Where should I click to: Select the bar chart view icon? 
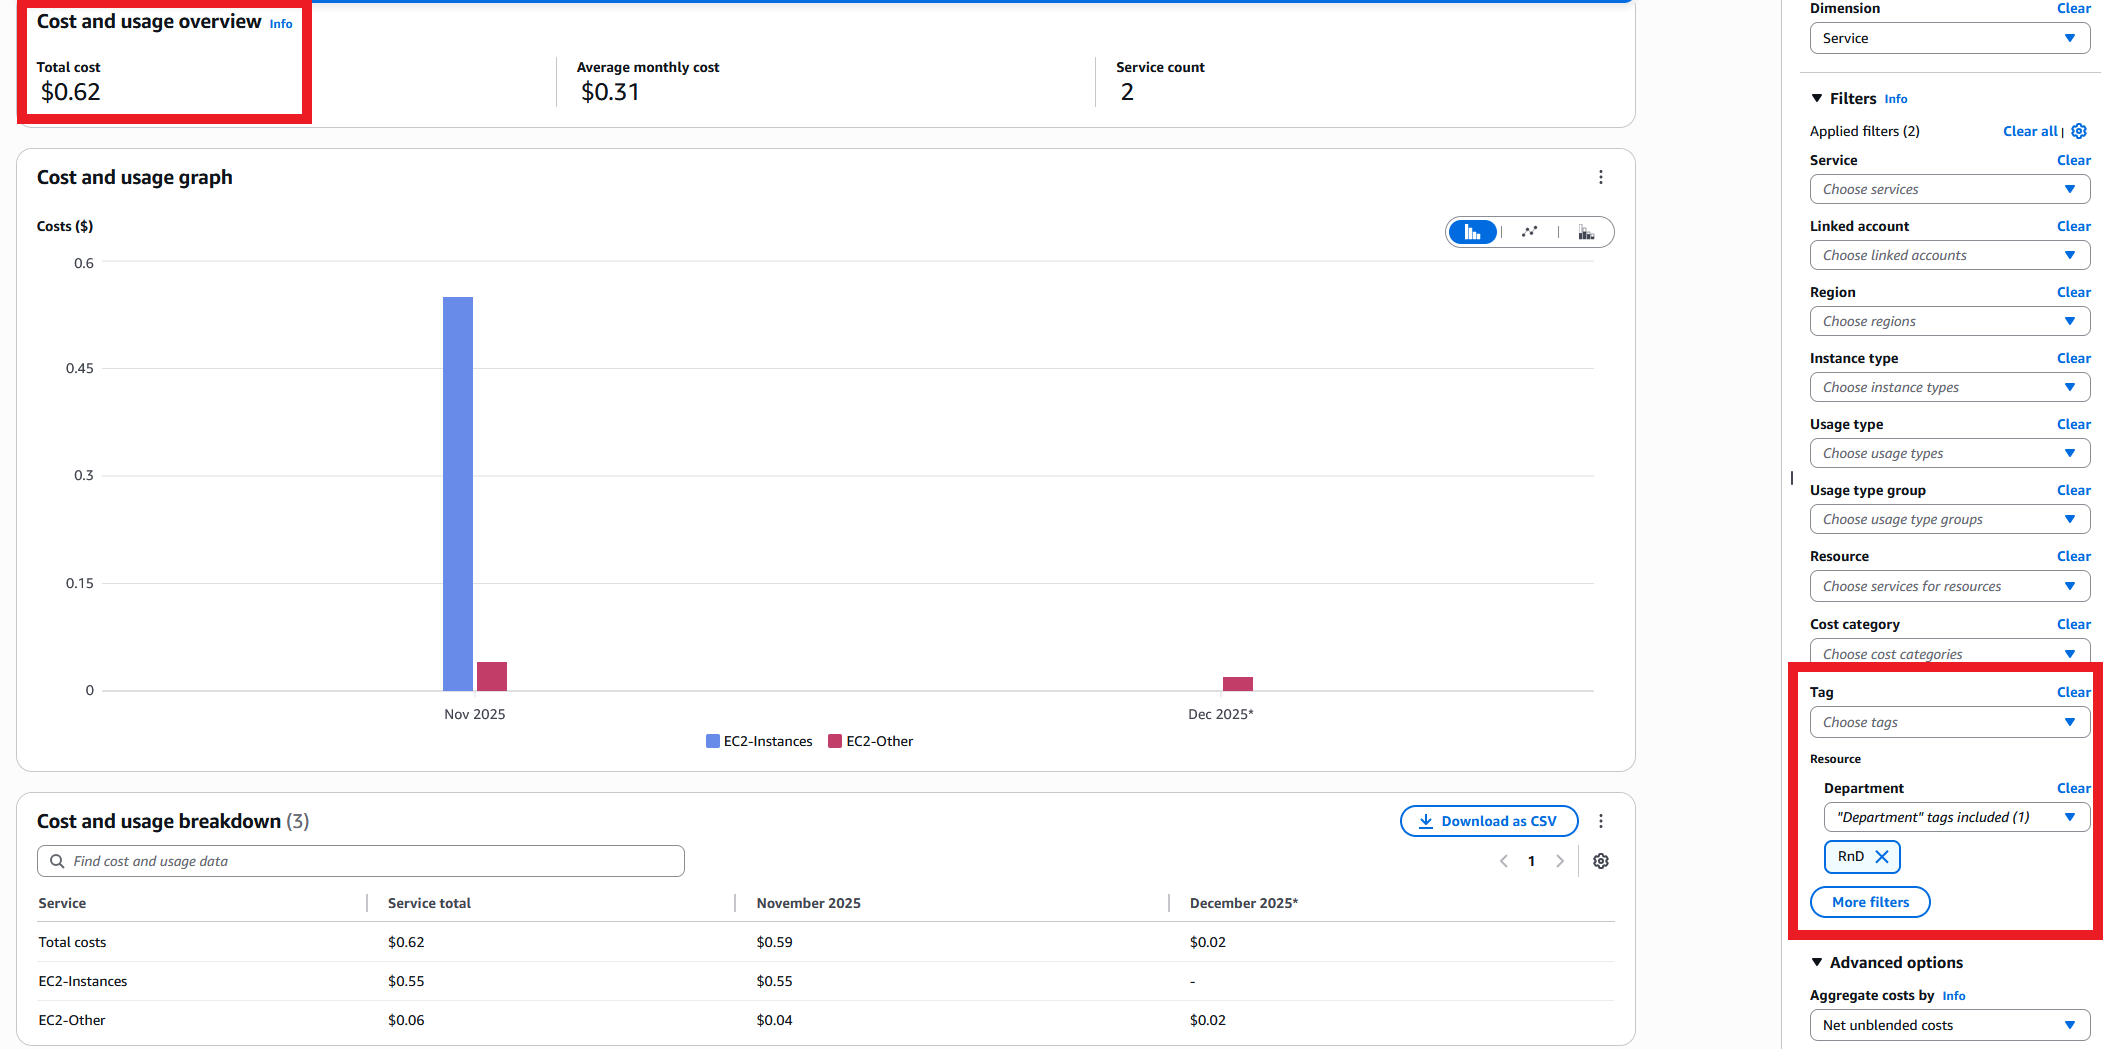pos(1472,231)
